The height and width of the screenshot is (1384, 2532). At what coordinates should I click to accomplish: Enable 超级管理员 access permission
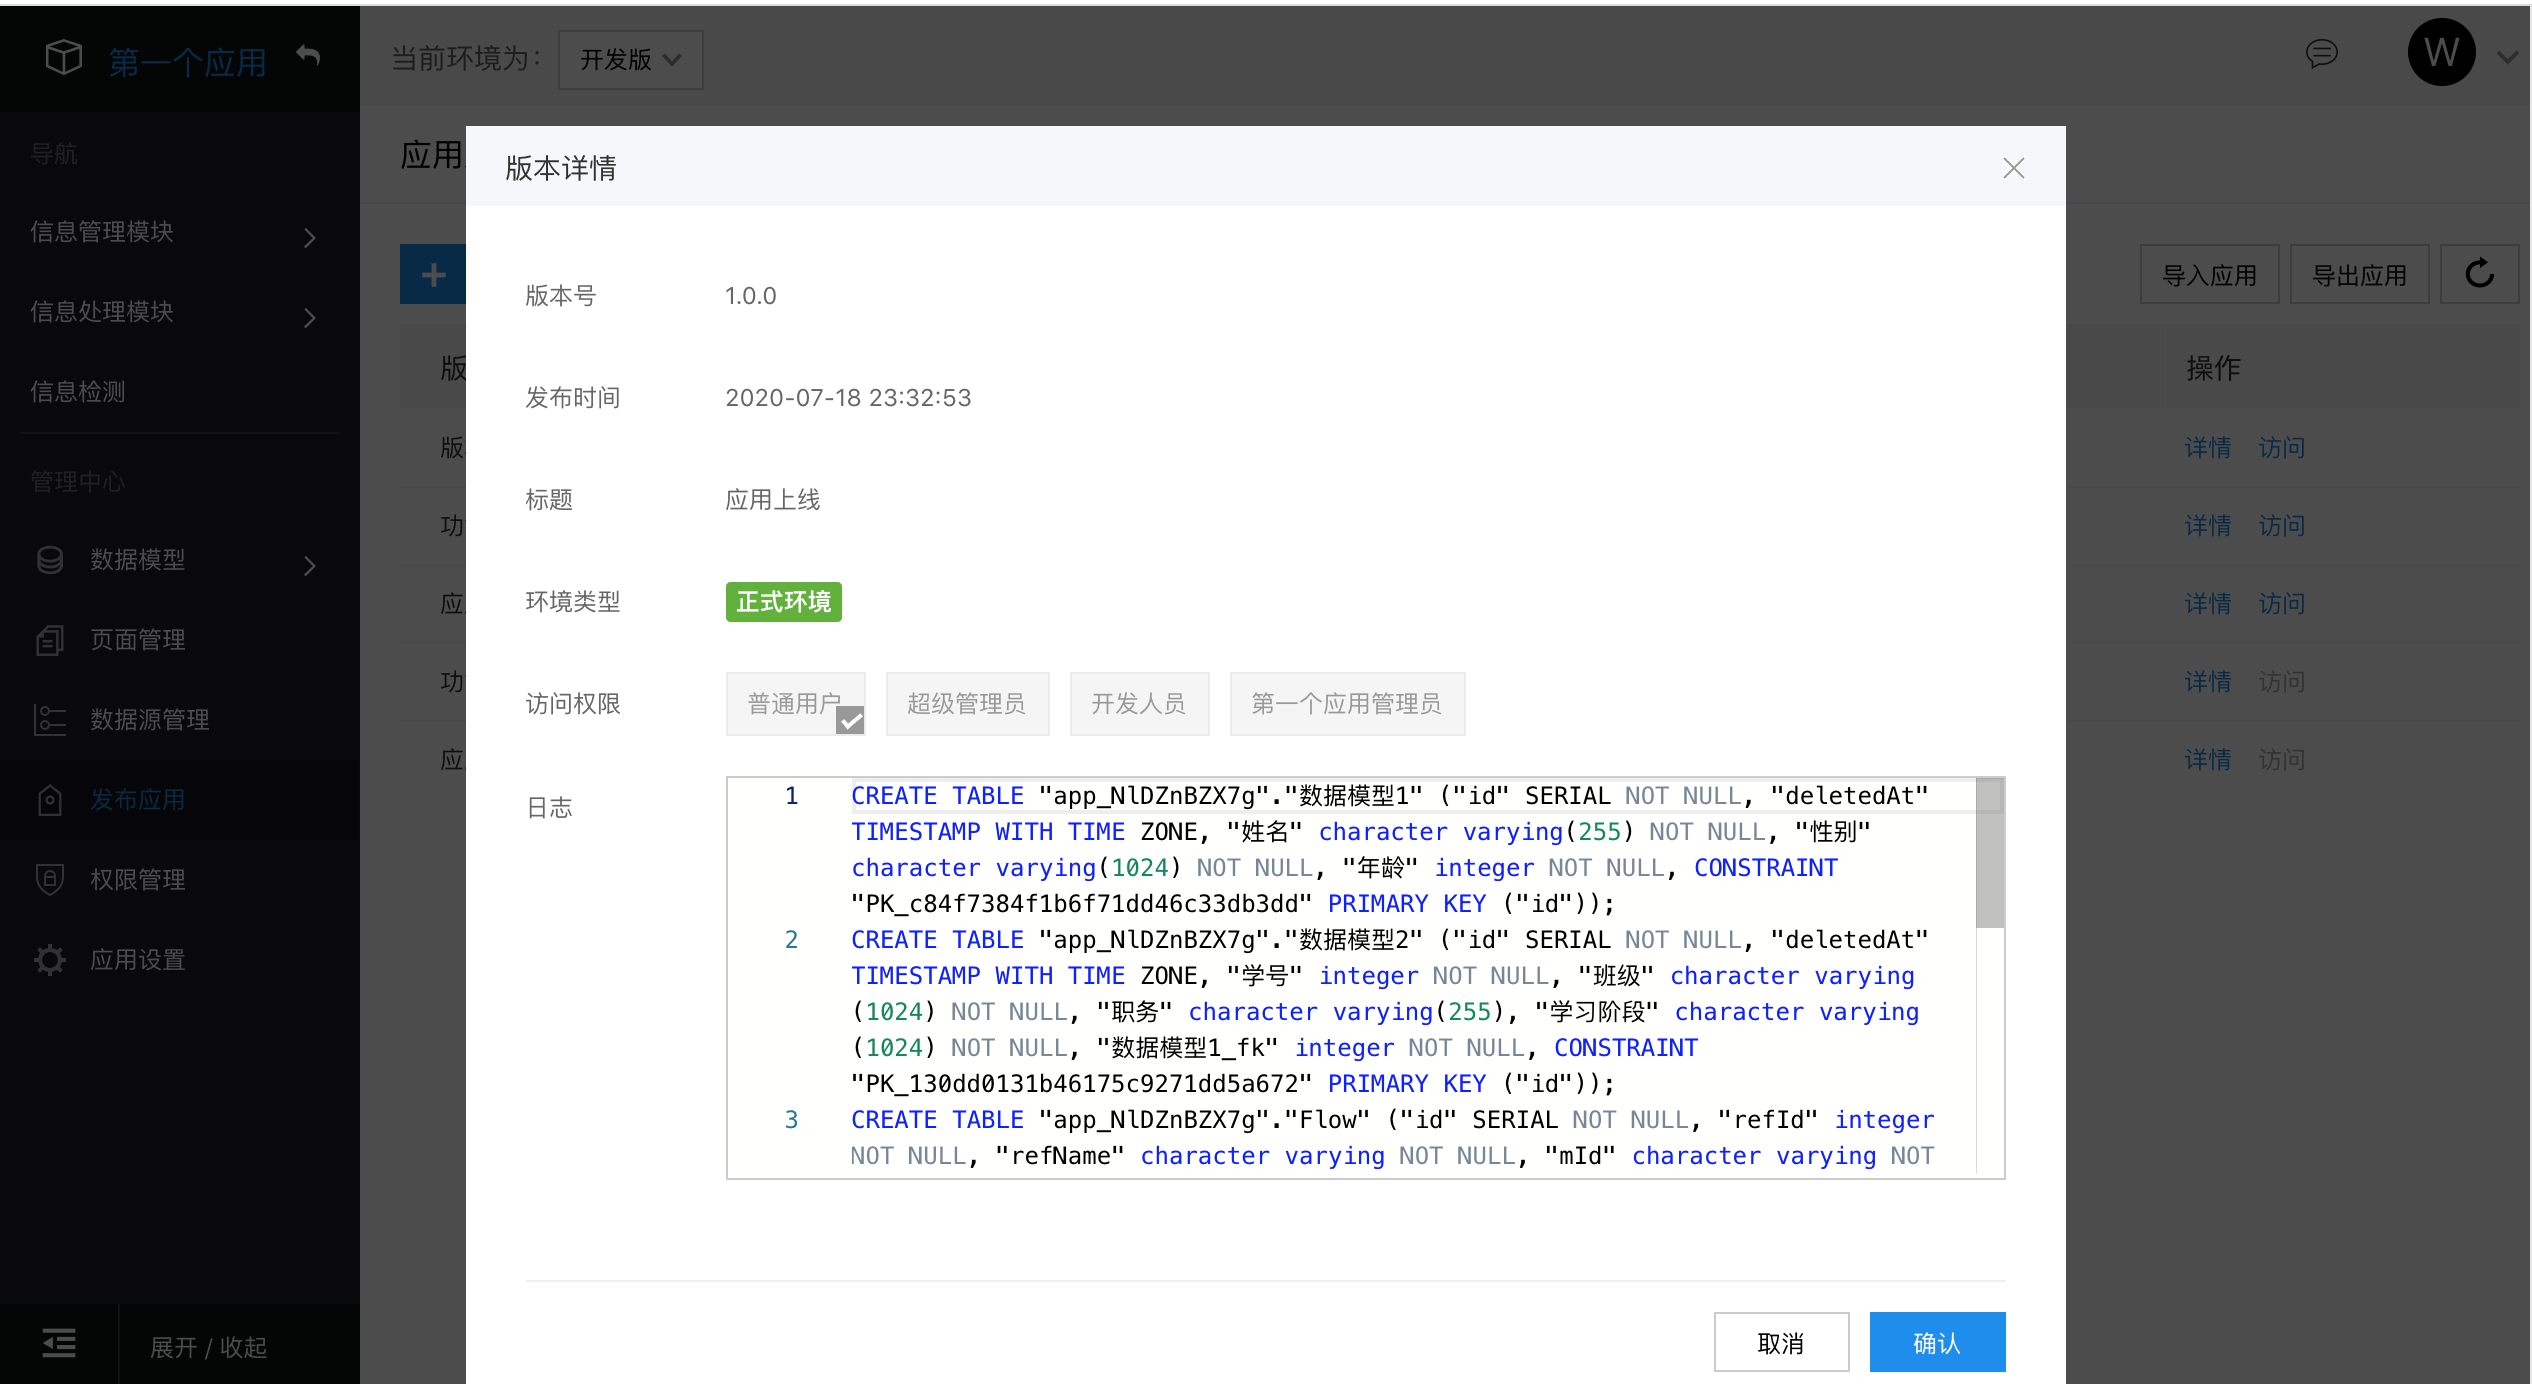tap(963, 702)
